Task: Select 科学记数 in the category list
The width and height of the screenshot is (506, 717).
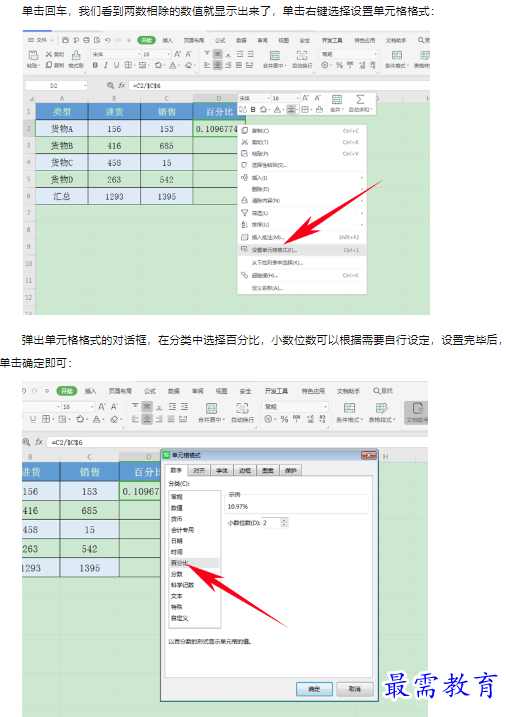Action: pos(194,585)
